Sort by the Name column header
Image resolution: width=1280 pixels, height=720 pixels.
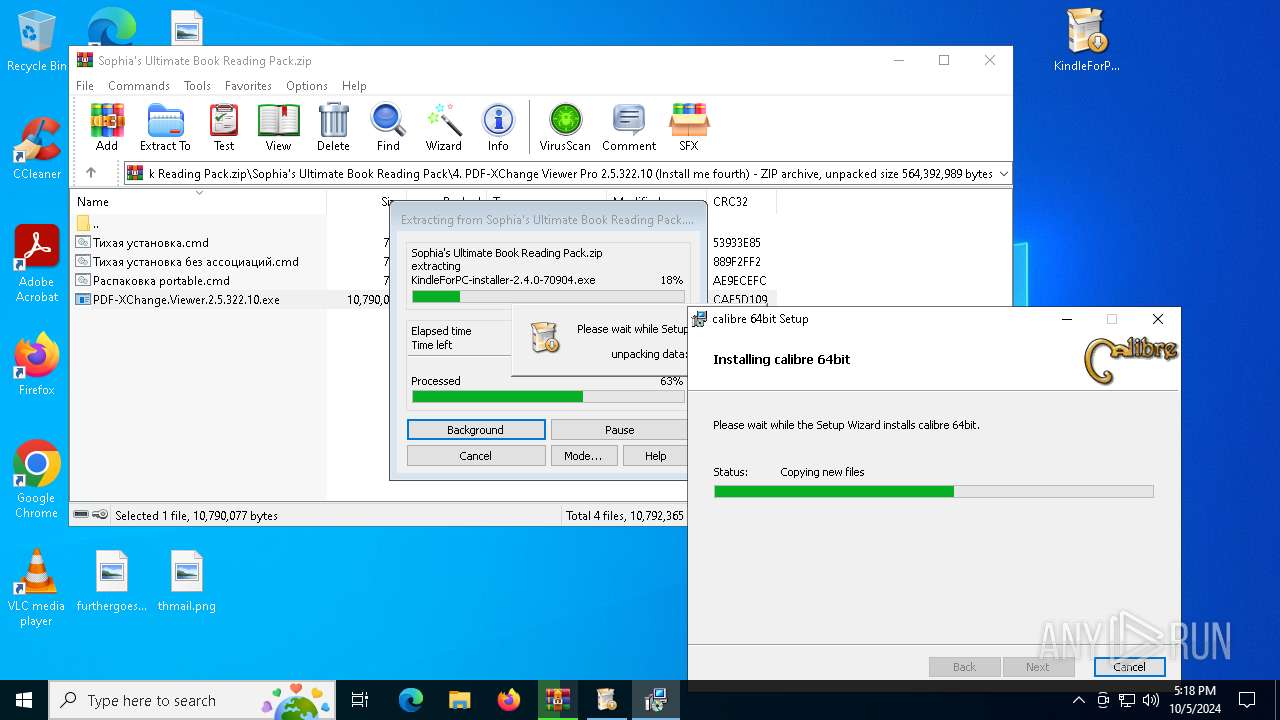pos(198,201)
